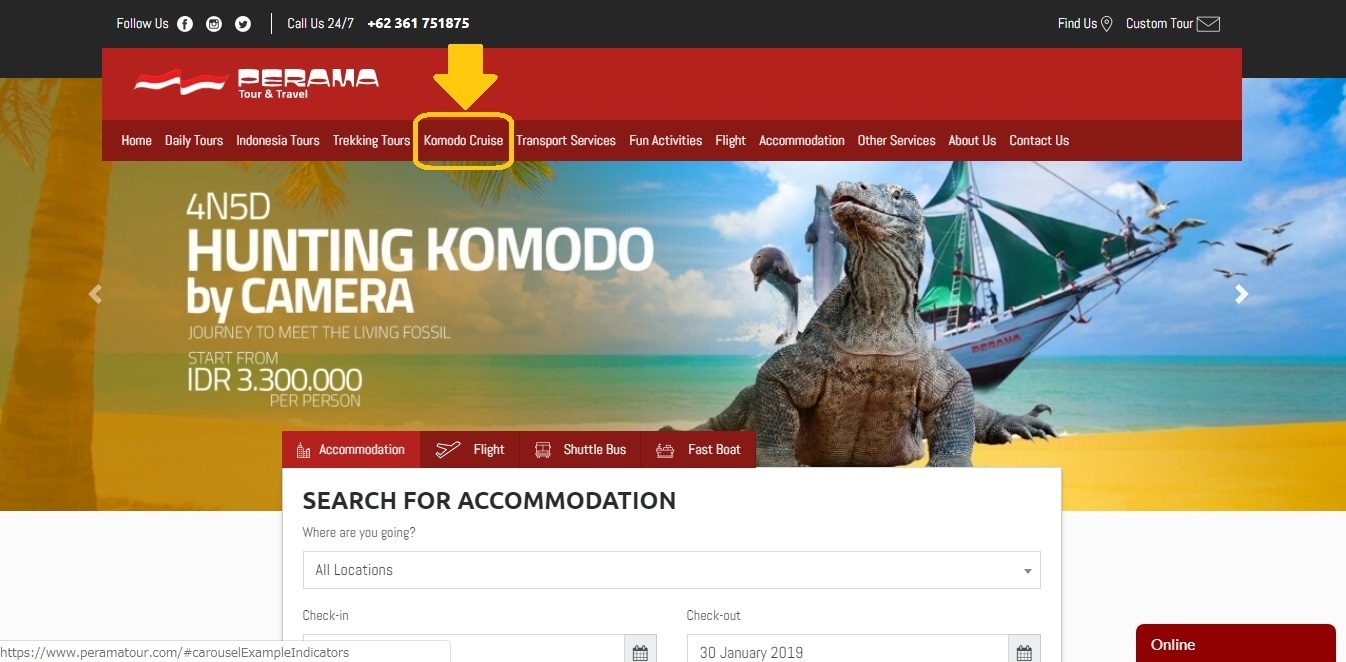Viewport: 1346px width, 662px height.
Task: Click the Perama Tour & Travel logo
Action: click(257, 83)
